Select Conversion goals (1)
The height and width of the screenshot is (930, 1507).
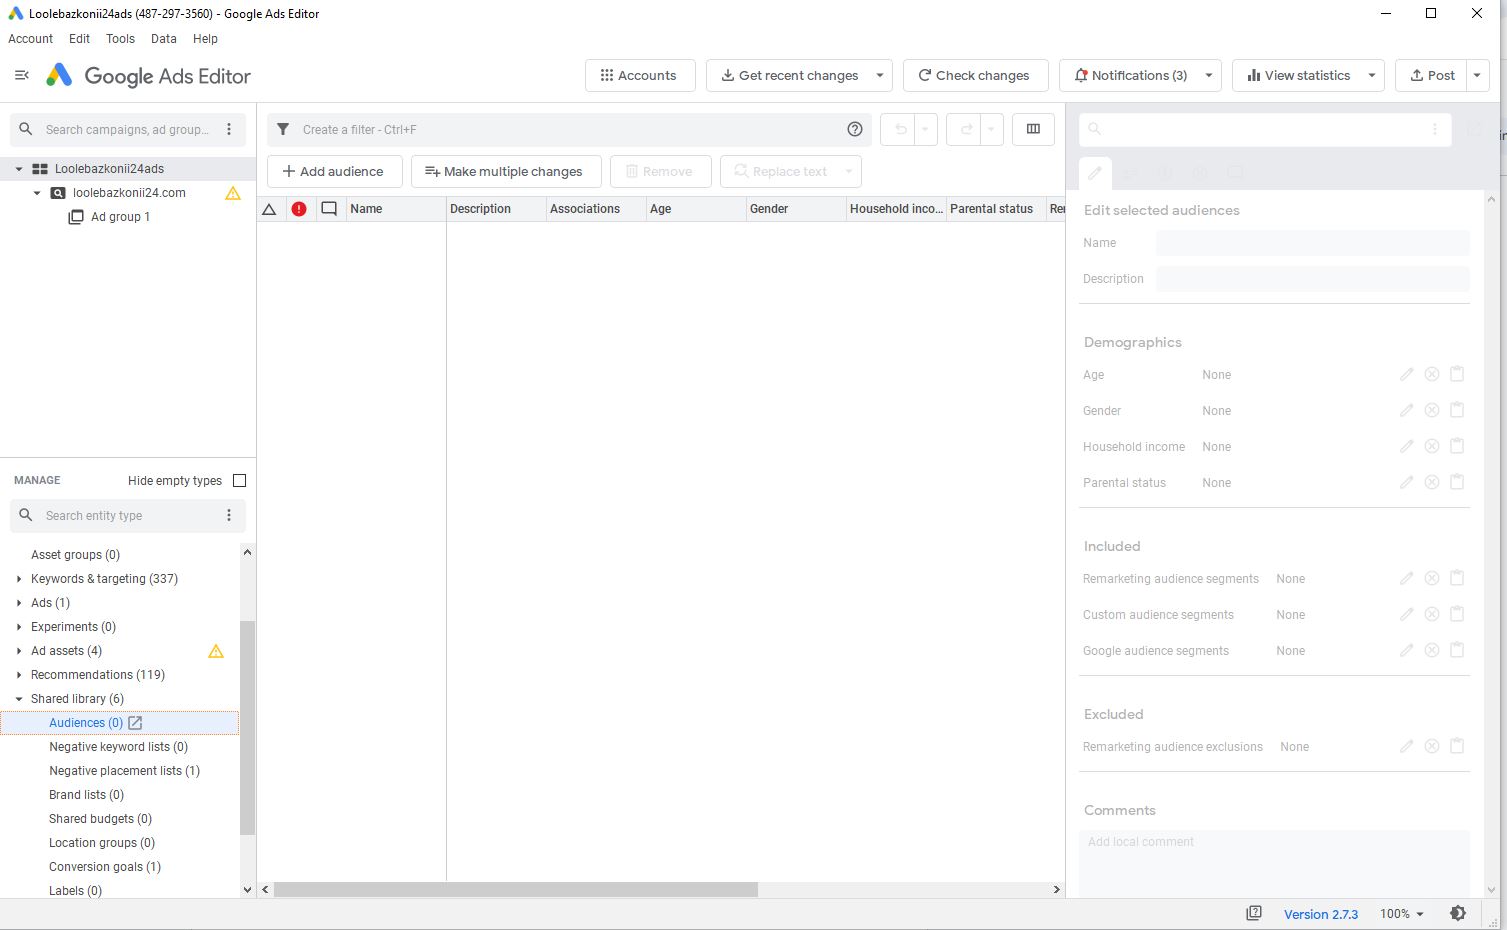point(105,867)
